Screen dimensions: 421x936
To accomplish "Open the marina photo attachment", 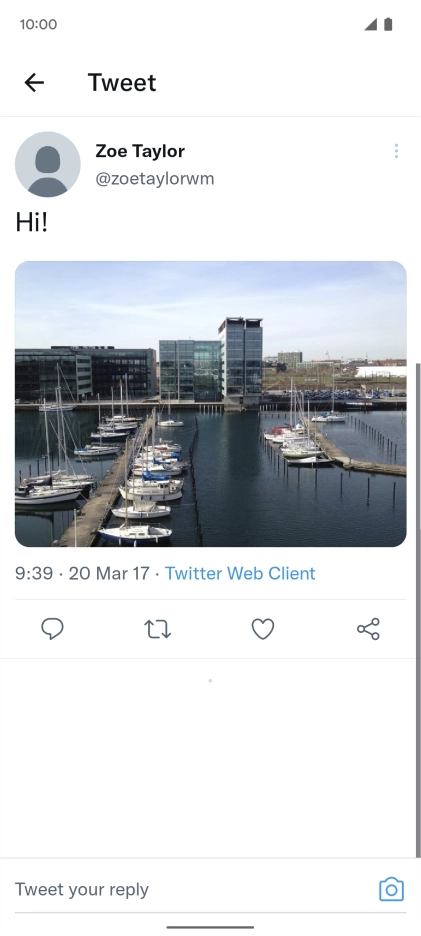I will (211, 404).
